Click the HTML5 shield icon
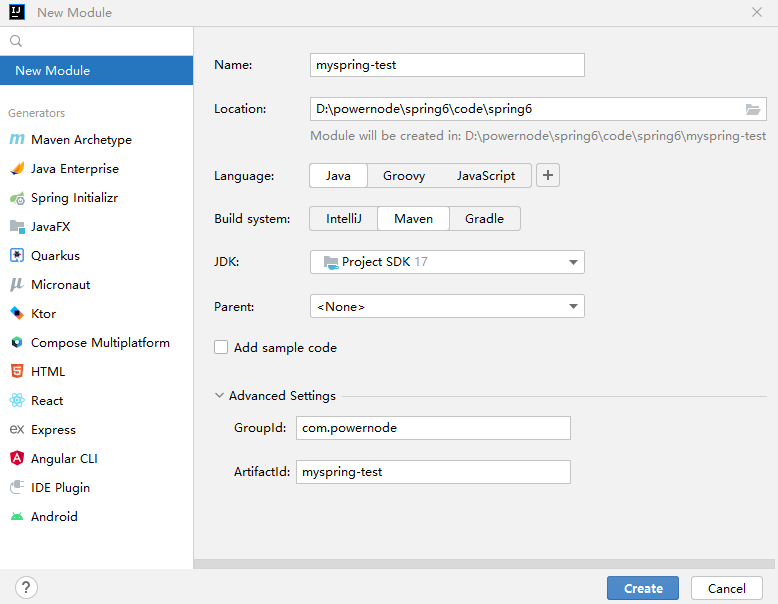The height and width of the screenshot is (604, 778). pos(17,371)
